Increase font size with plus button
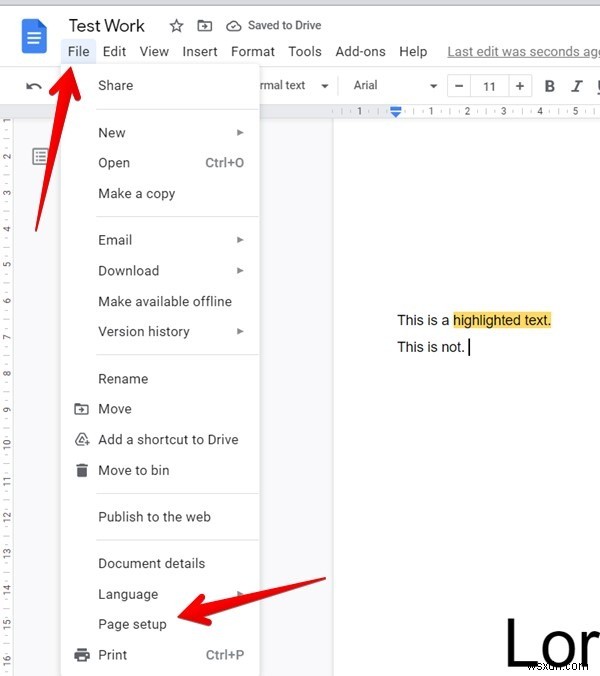600x676 pixels. pyautogui.click(x=520, y=86)
